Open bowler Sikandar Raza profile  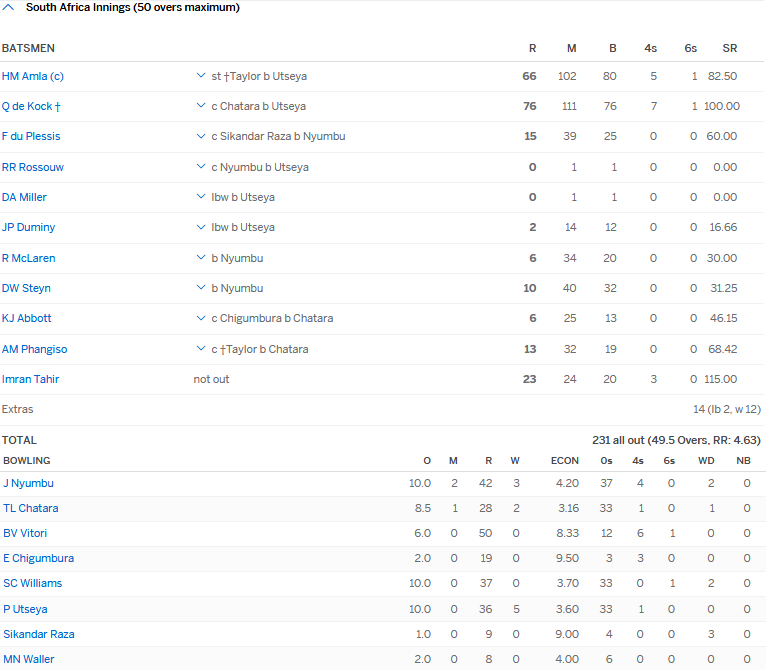(x=38, y=634)
